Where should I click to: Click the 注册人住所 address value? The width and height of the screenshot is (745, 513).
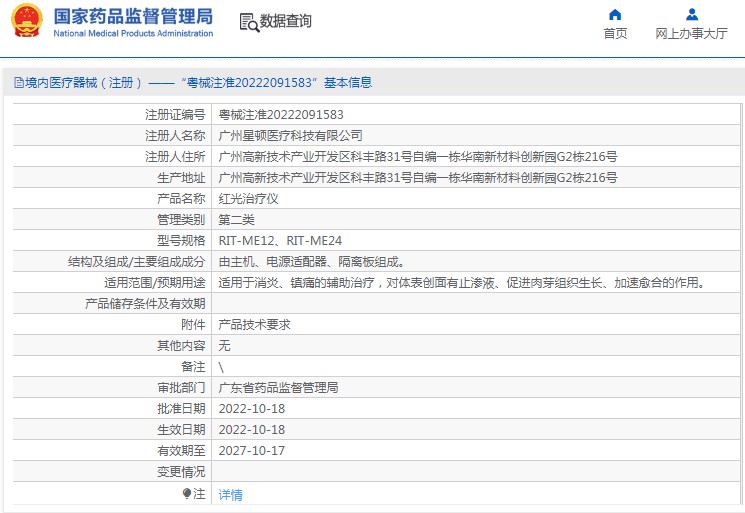point(418,157)
